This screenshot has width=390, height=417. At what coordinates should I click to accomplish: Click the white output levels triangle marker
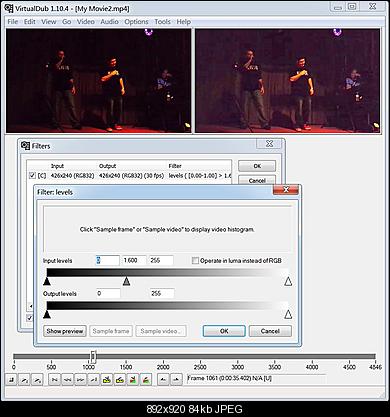[288, 314]
